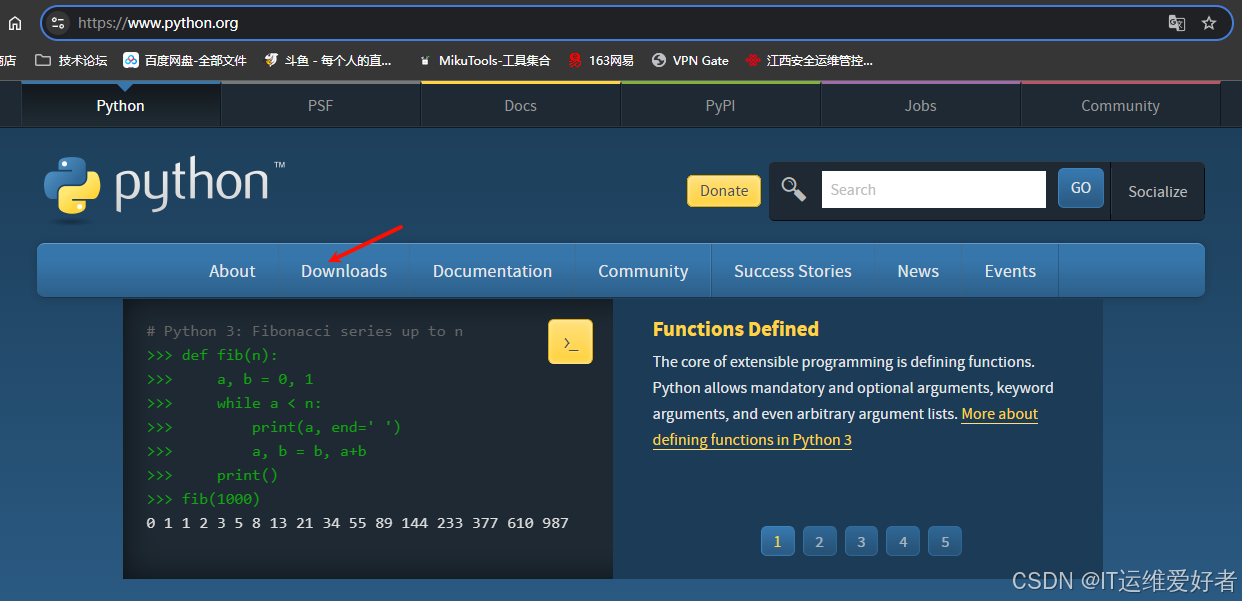Viewport: 1242px width, 601px height.
Task: Open the Documentation navigation menu
Action: coord(492,271)
